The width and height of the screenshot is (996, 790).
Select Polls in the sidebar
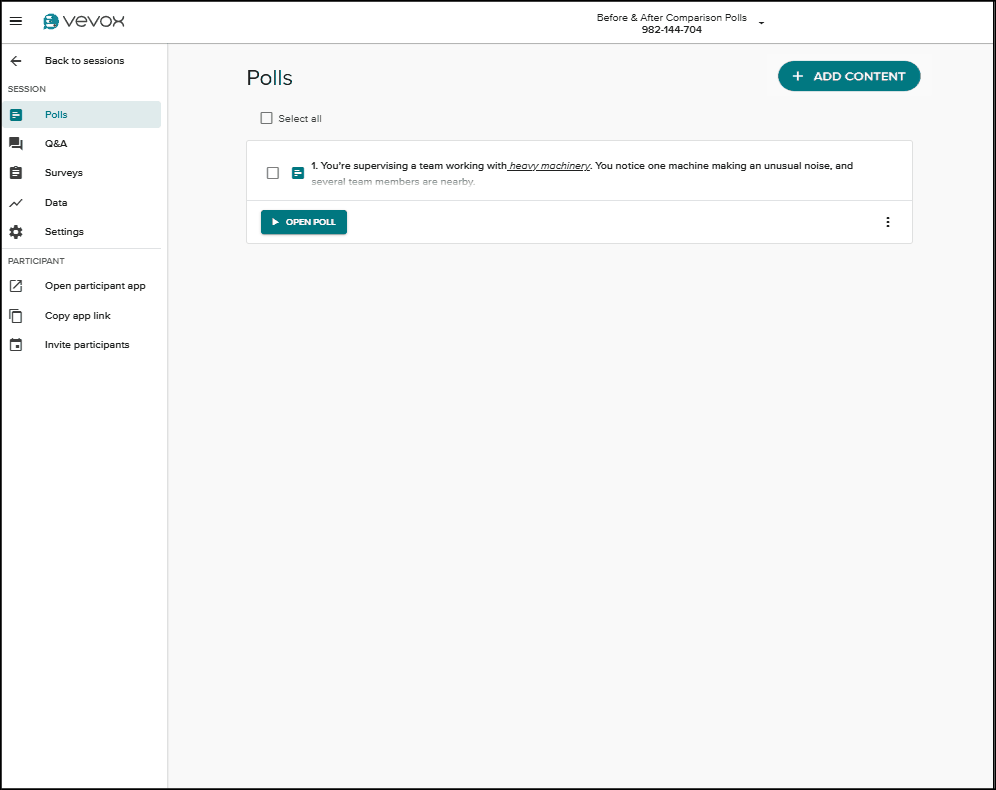click(57, 115)
